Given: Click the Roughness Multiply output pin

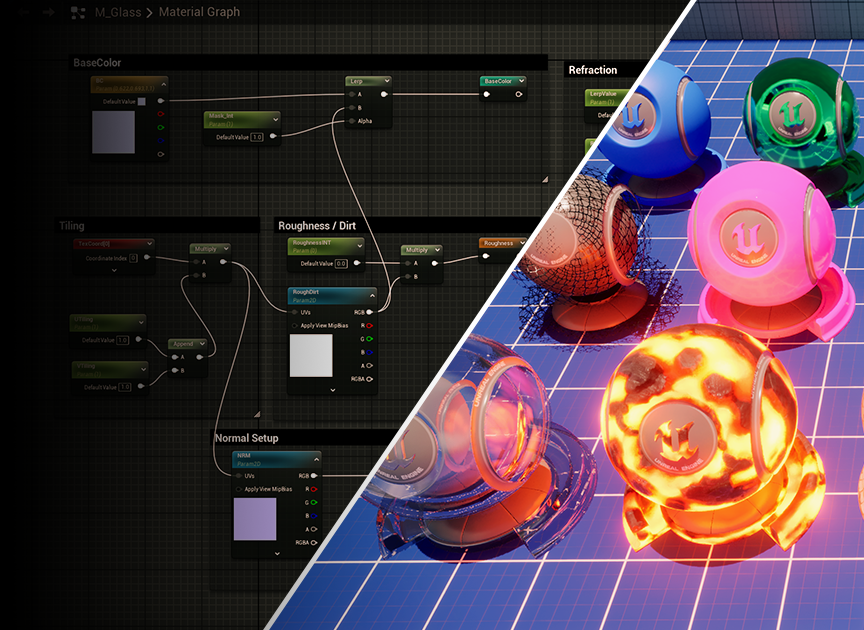Looking at the screenshot, I should 435,263.
